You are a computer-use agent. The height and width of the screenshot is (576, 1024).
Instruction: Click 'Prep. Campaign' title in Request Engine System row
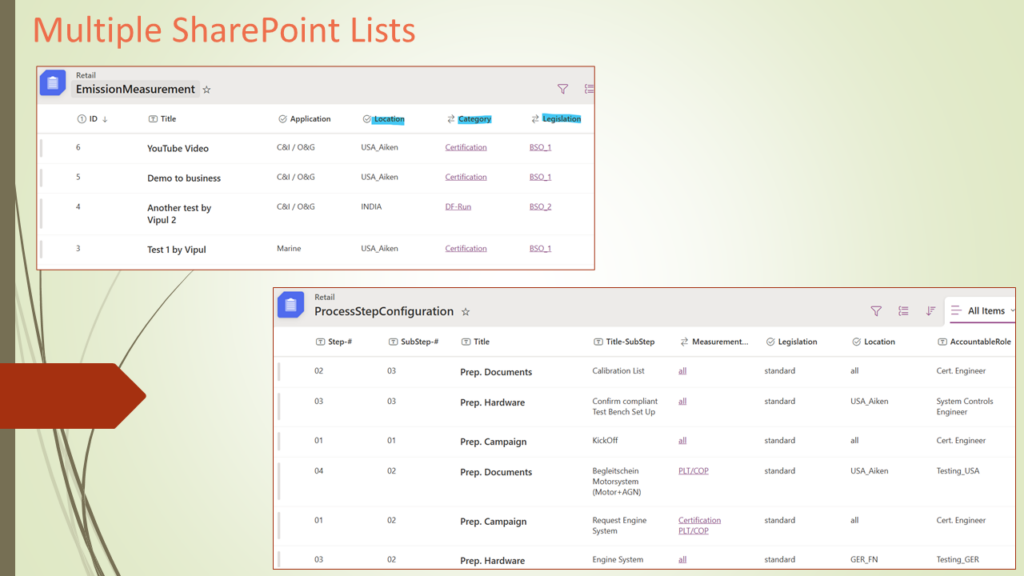[x=493, y=521]
